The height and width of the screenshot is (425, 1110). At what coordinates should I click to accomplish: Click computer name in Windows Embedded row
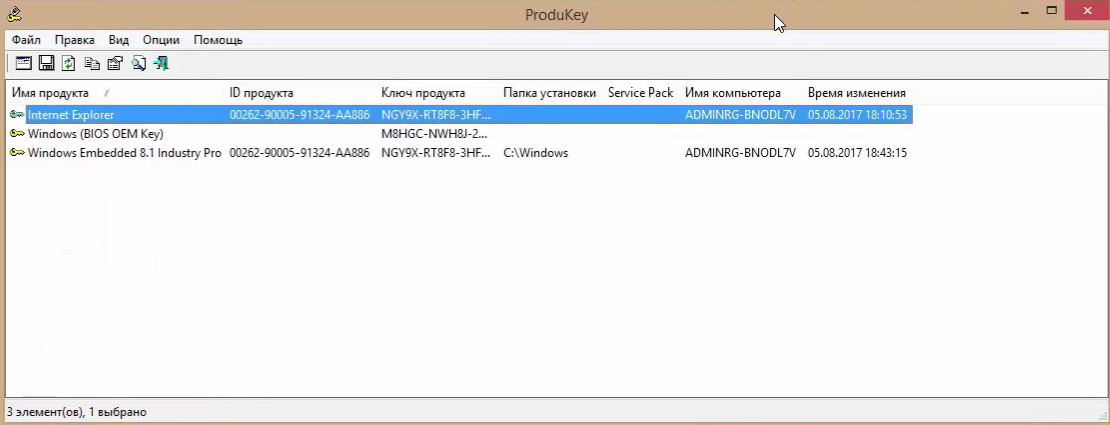click(x=740, y=153)
